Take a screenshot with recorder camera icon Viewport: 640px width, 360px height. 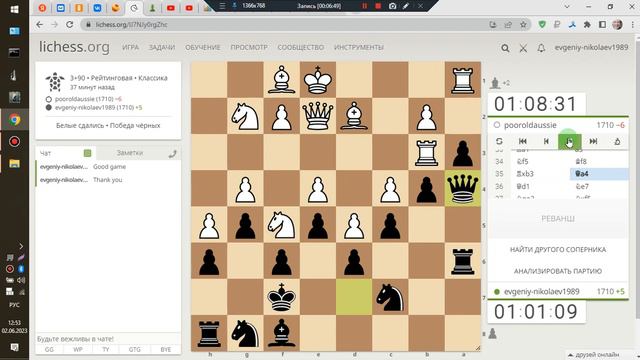pyautogui.click(x=392, y=6)
